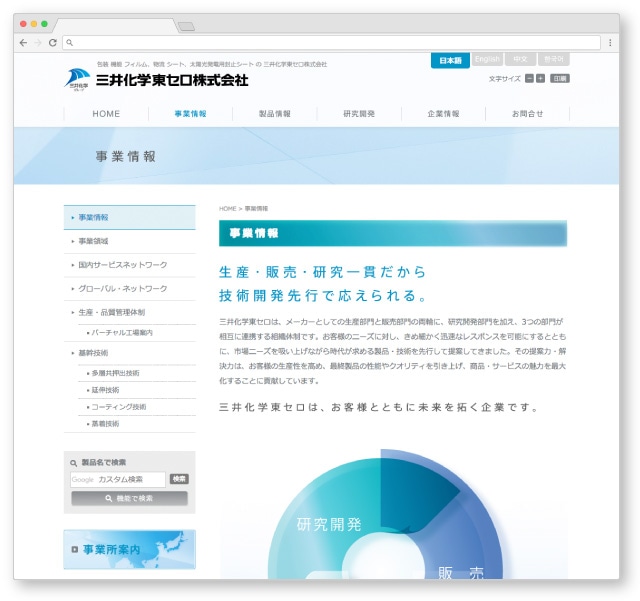
Task: Select the 日本語 language tab
Action: [x=450, y=60]
